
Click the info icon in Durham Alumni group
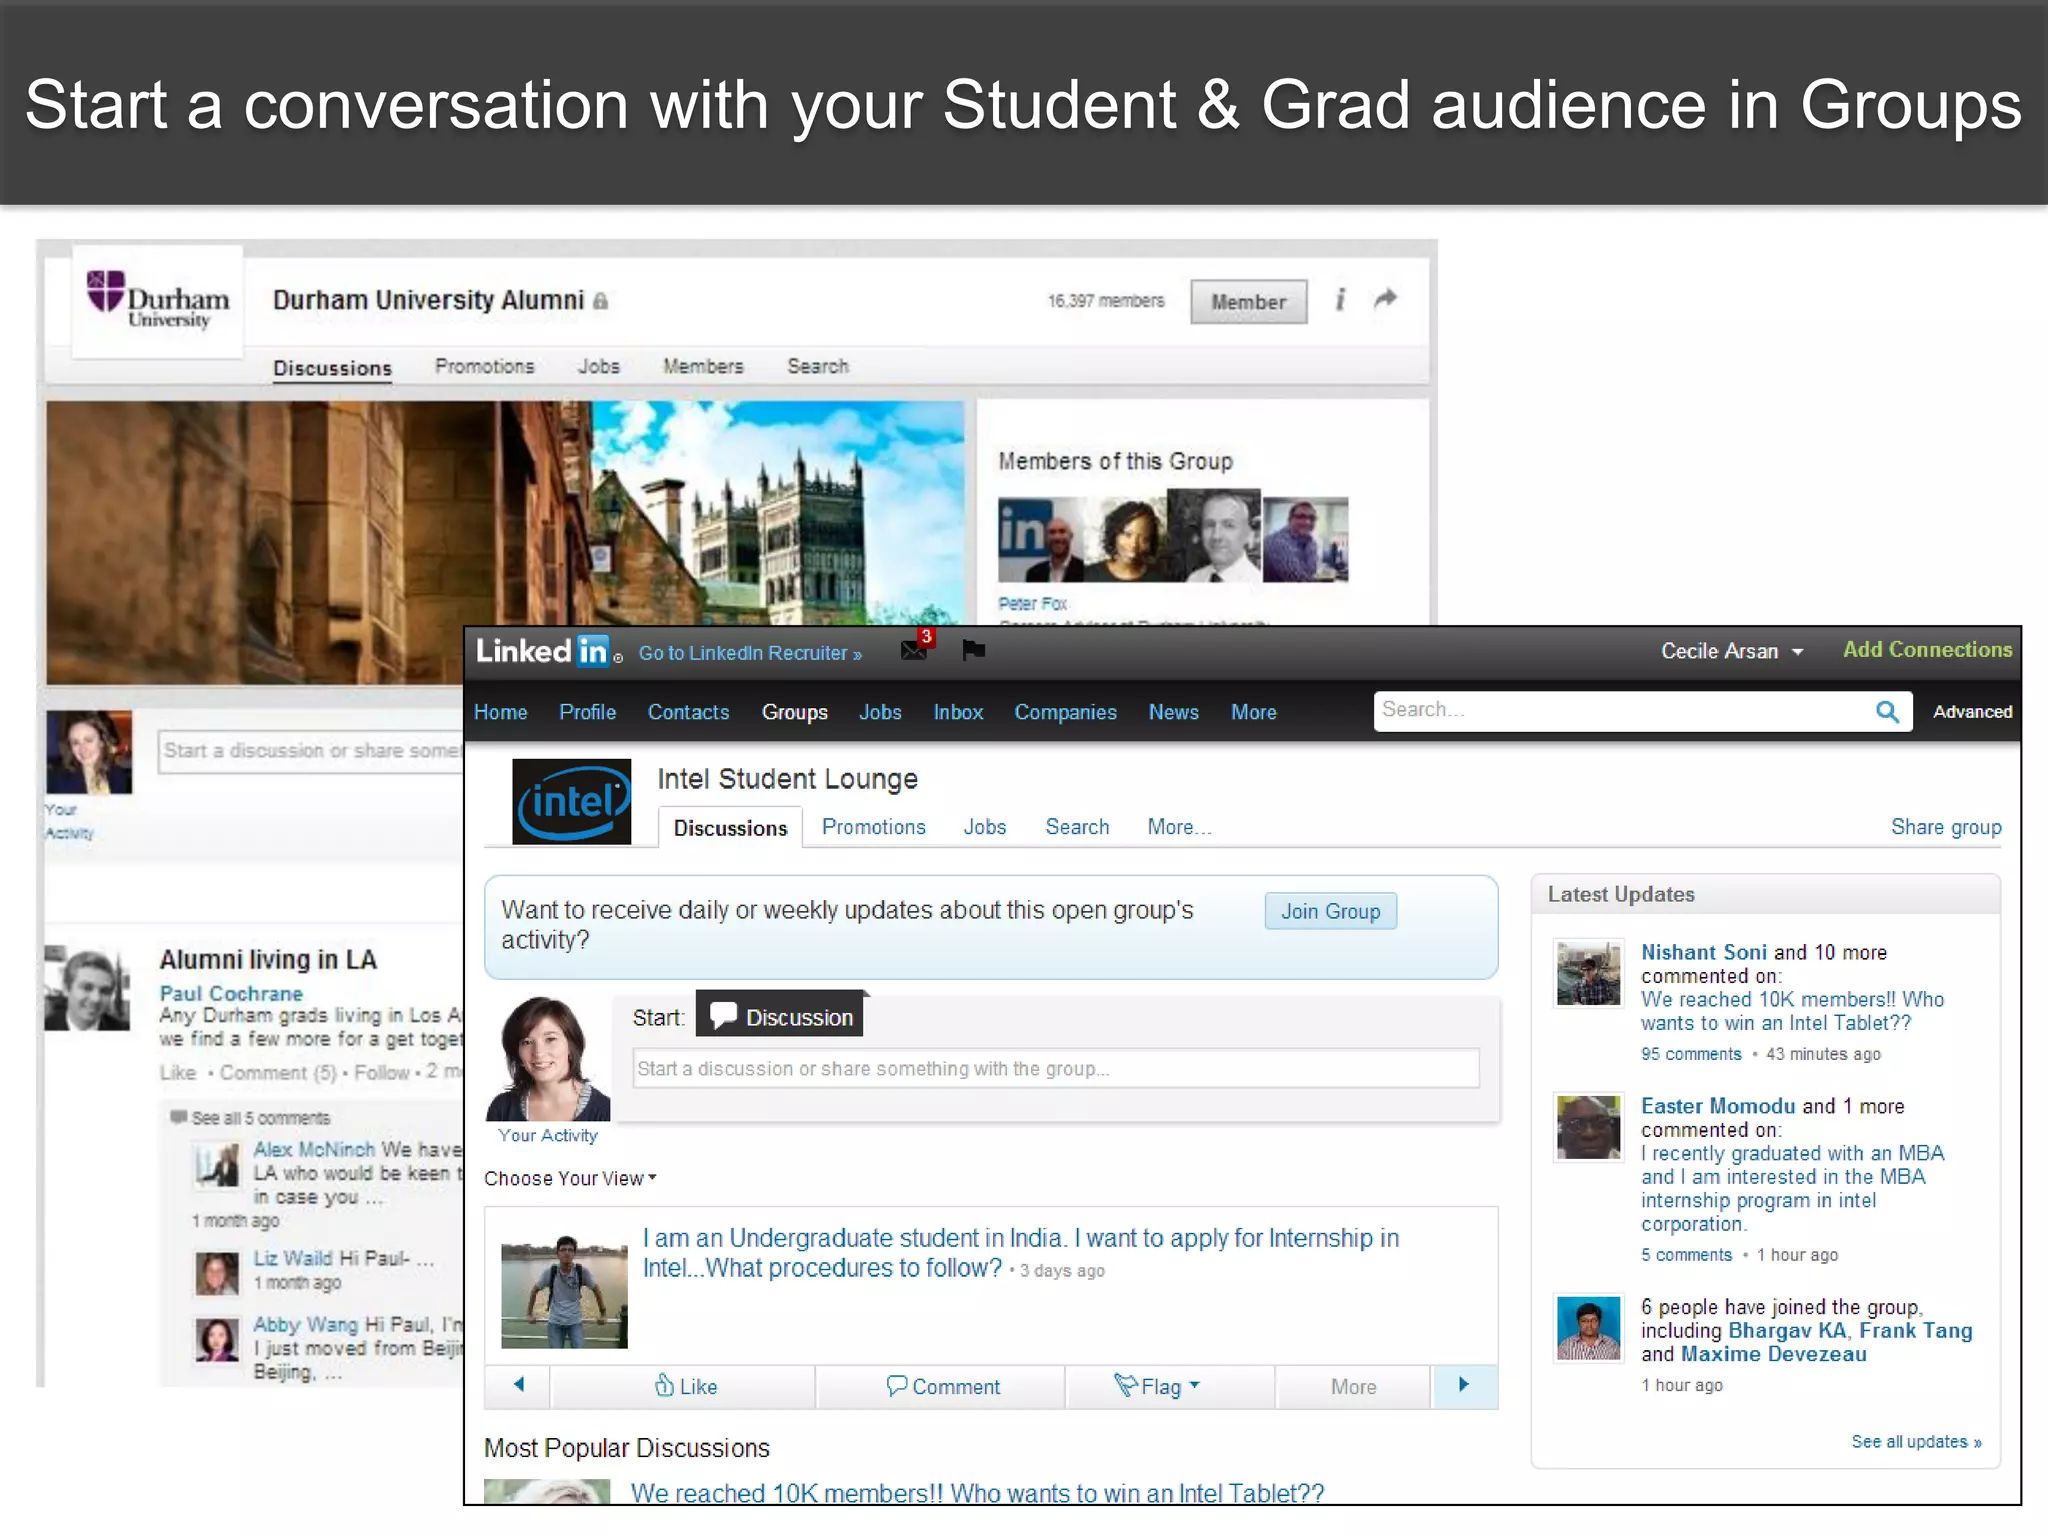click(x=1340, y=300)
